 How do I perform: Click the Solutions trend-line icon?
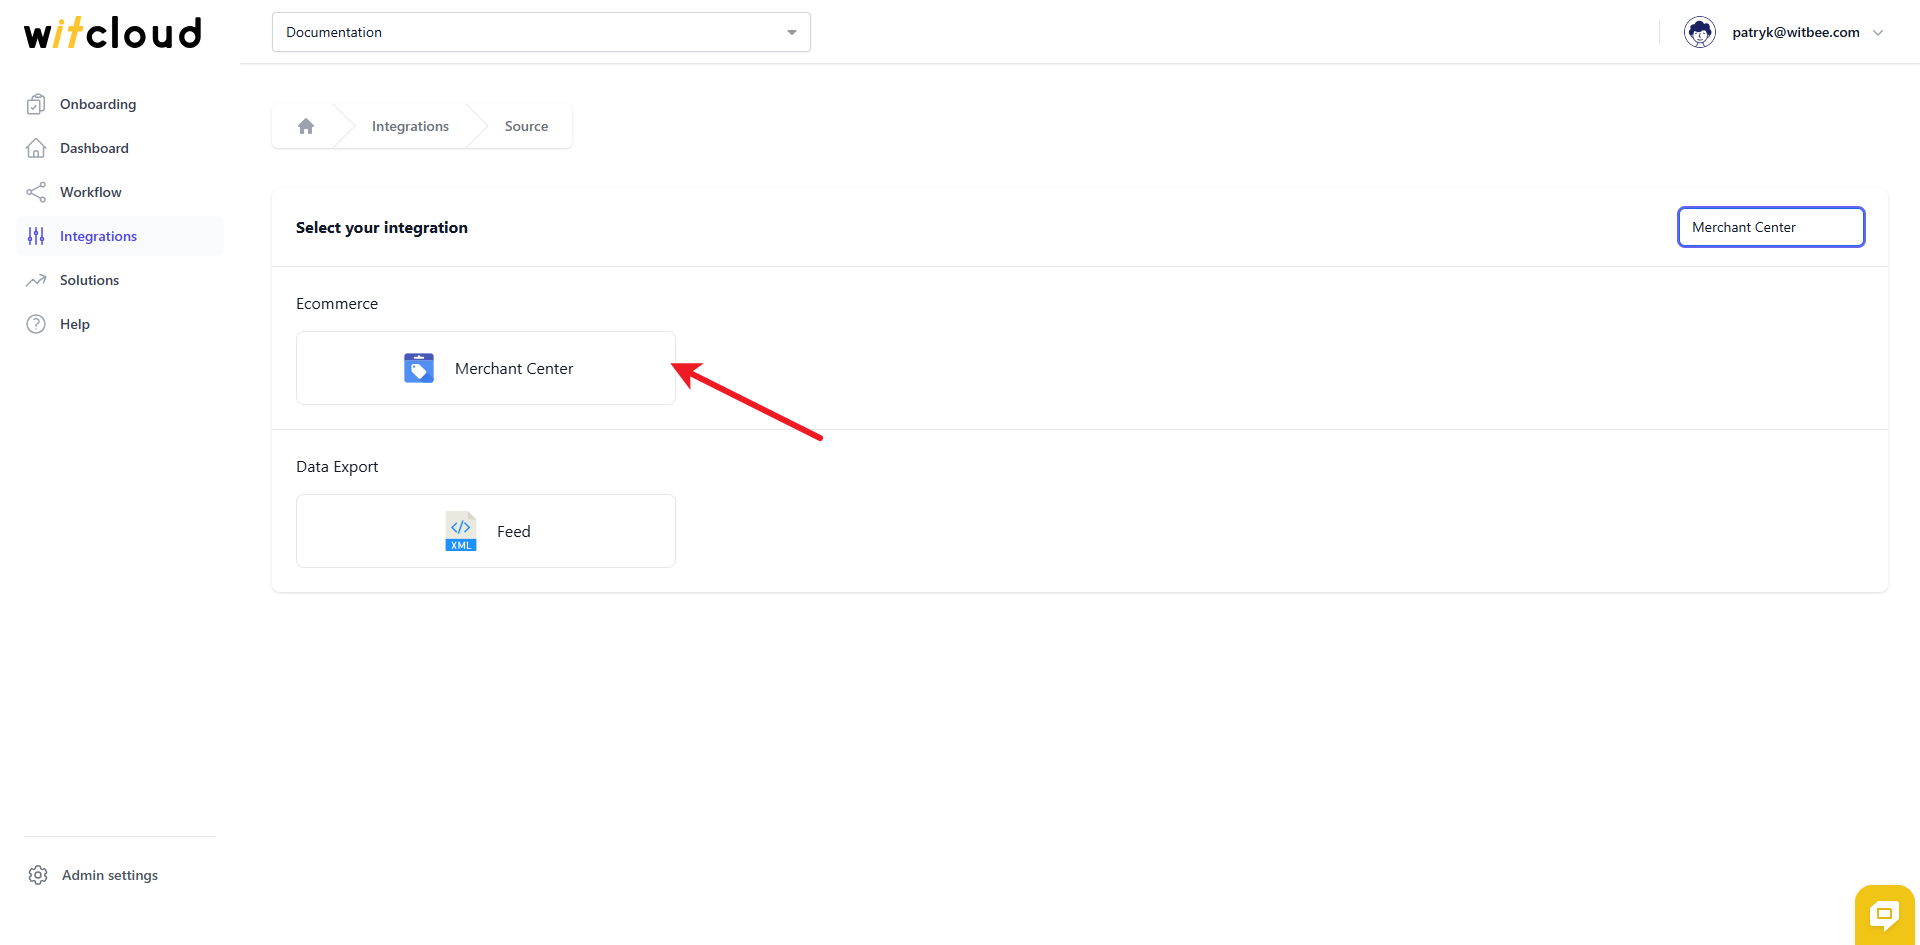36,280
